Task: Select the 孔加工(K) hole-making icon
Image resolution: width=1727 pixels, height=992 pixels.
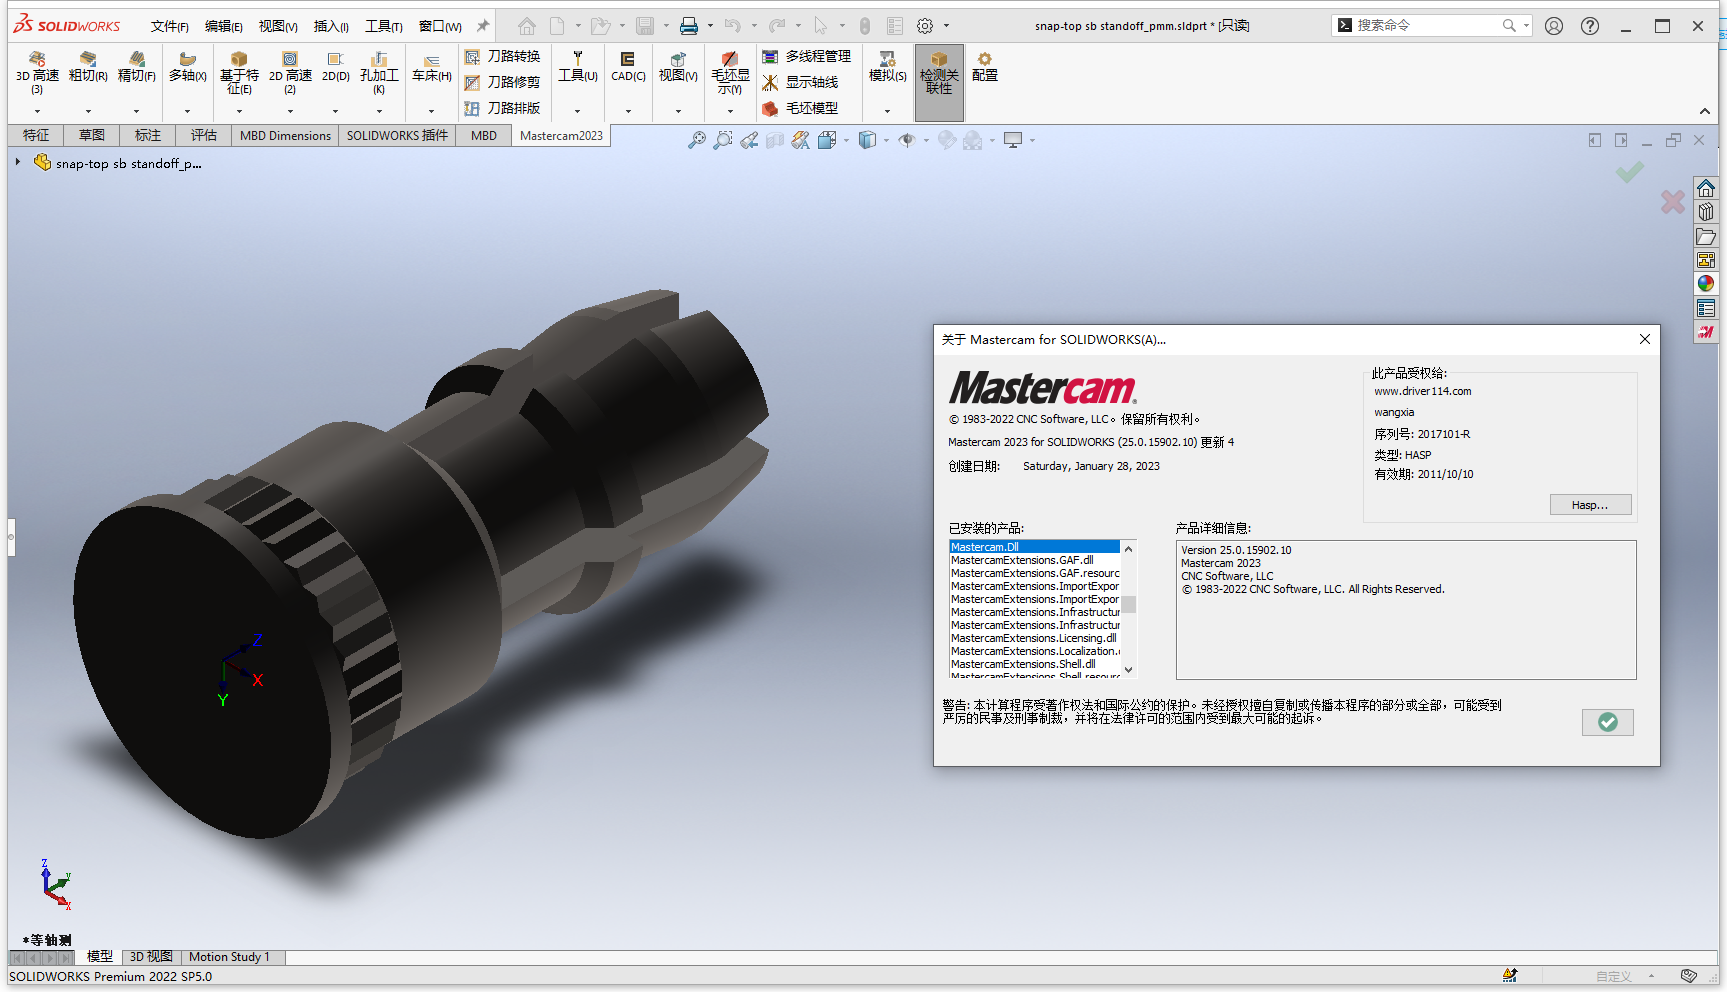Action: [379, 71]
